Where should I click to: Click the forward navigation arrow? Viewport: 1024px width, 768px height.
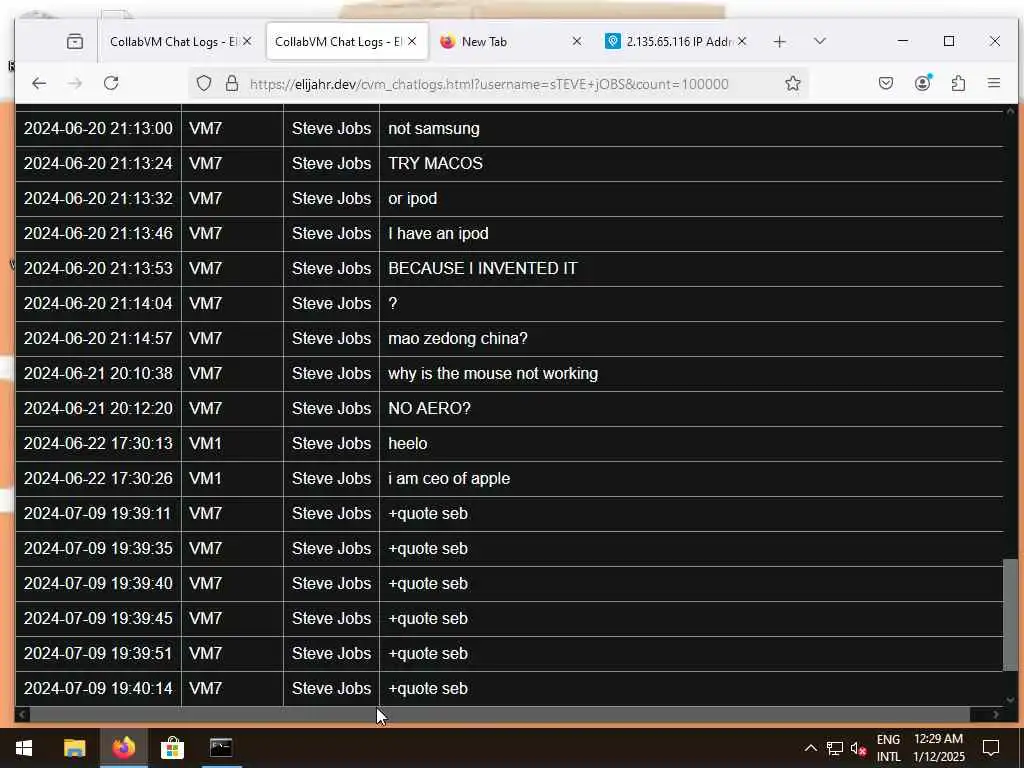[x=75, y=84]
